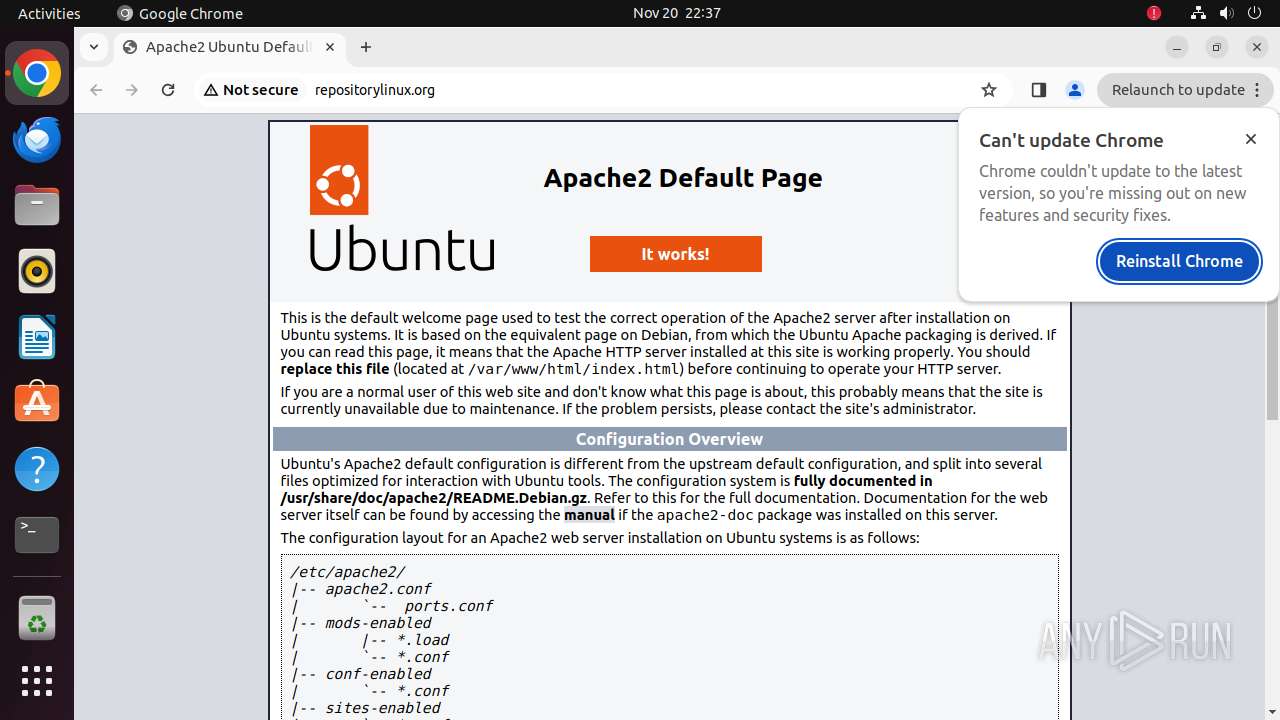Click the sites-enabled entry in config layout
Image resolution: width=1280 pixels, height=720 pixels.
point(382,708)
